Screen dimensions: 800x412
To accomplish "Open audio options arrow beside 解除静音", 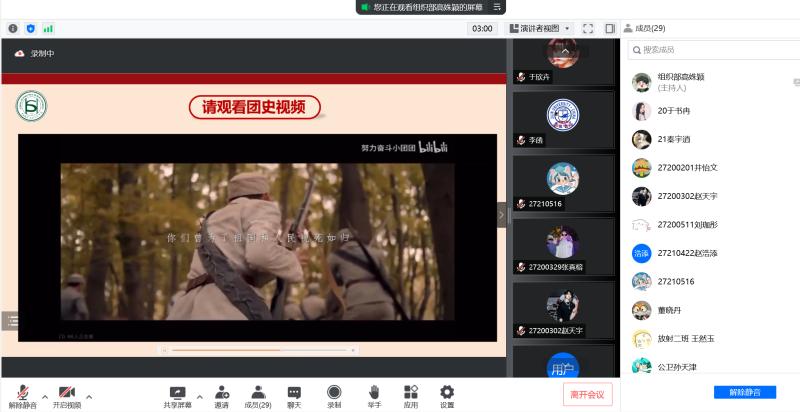I will [x=44, y=395].
